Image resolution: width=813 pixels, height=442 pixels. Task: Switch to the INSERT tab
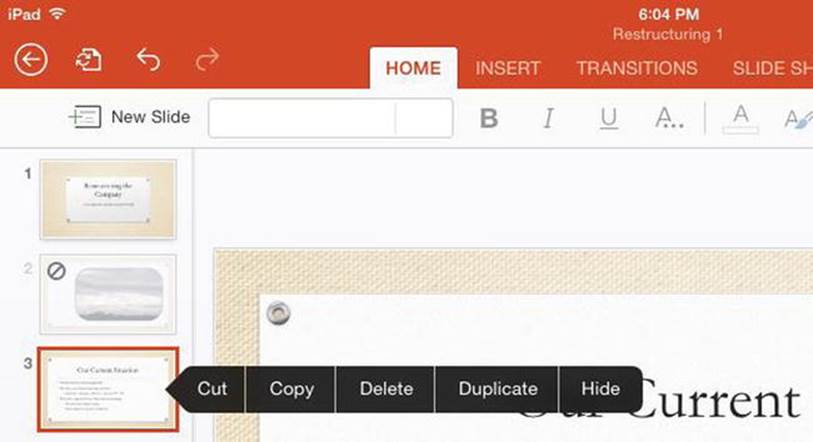point(508,68)
